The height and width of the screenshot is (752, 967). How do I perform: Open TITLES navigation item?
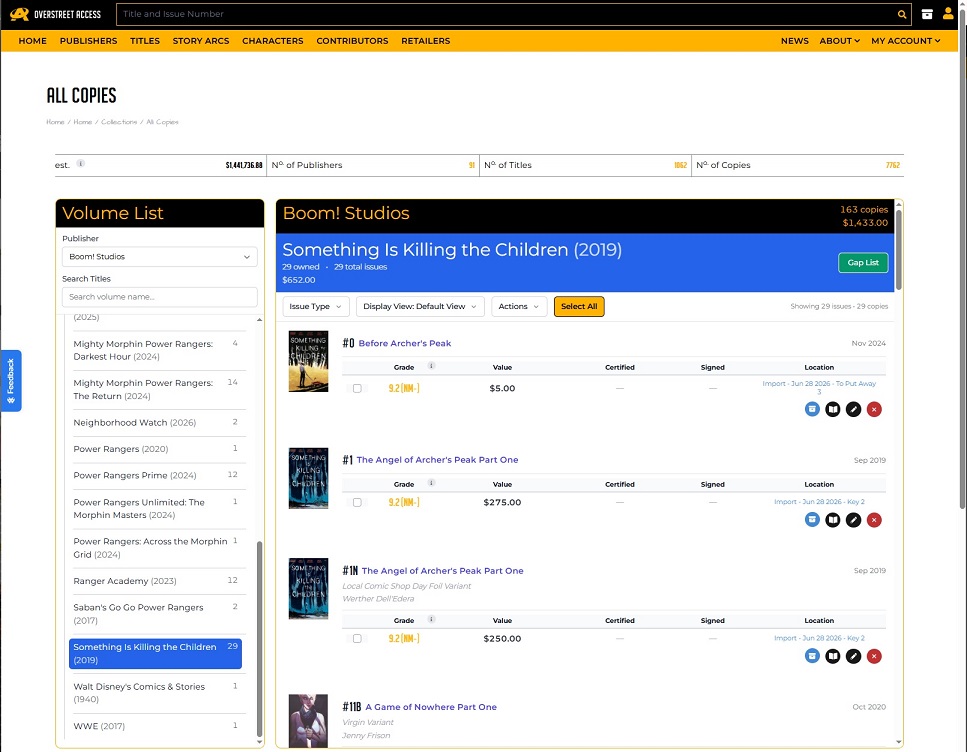pos(145,41)
